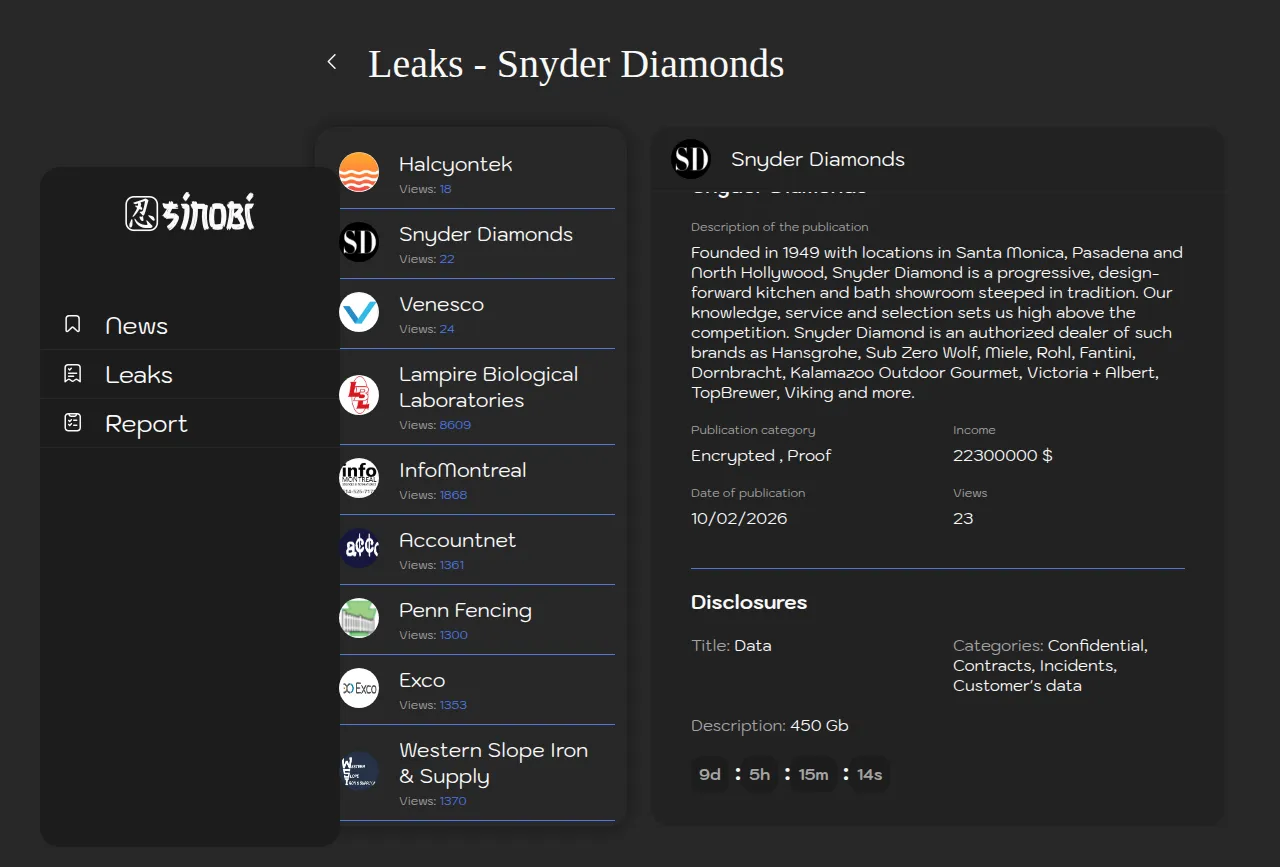Click the days counter in the countdown timer
The image size is (1280, 867).
coord(710,775)
